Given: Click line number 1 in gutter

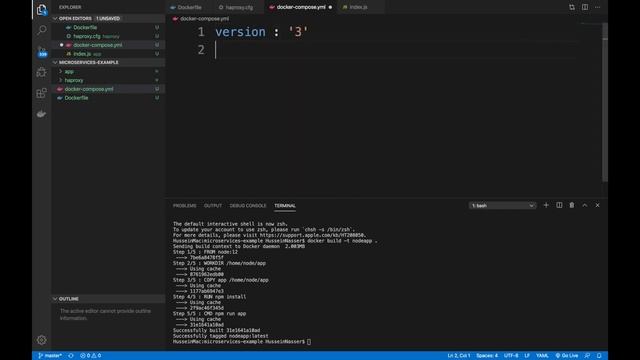Looking at the screenshot, I should click(x=201, y=32).
